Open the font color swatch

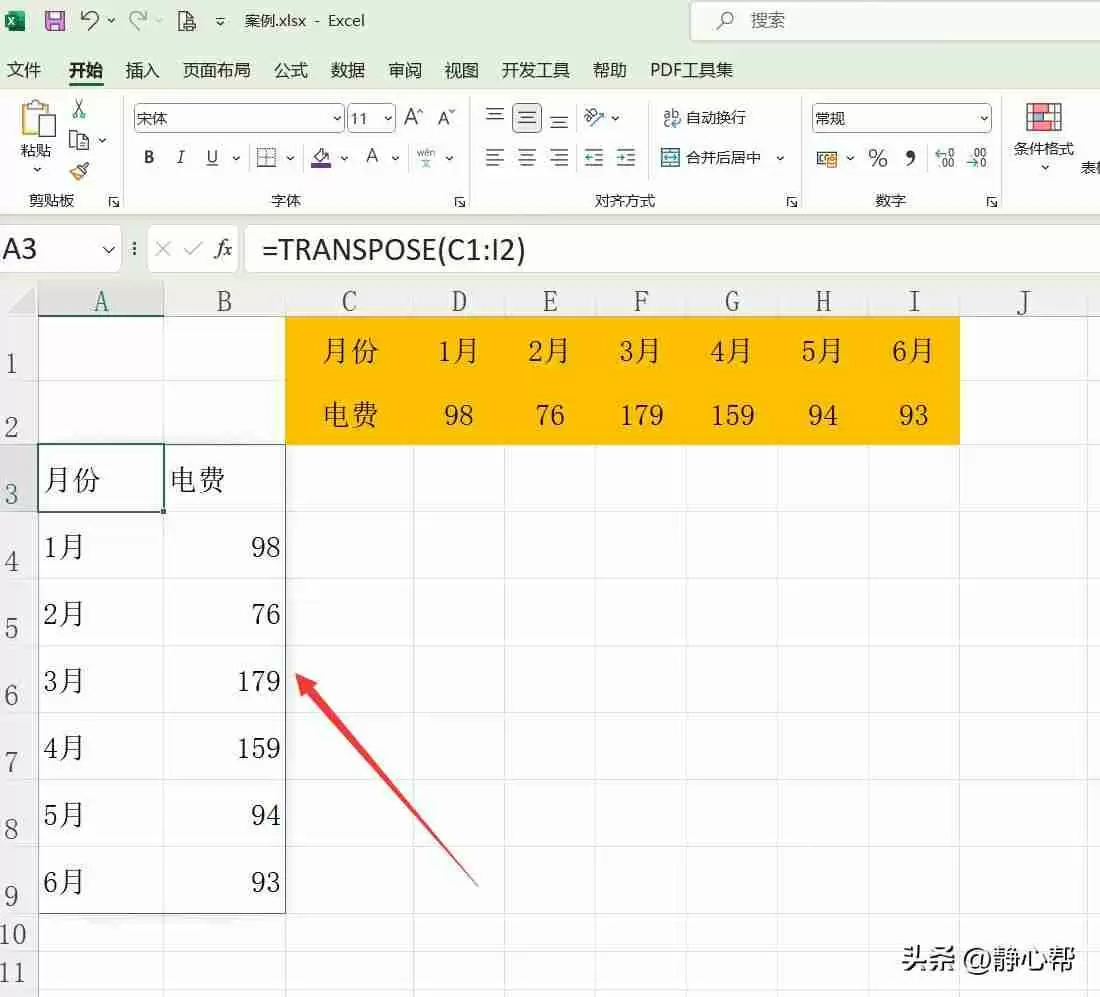[371, 157]
